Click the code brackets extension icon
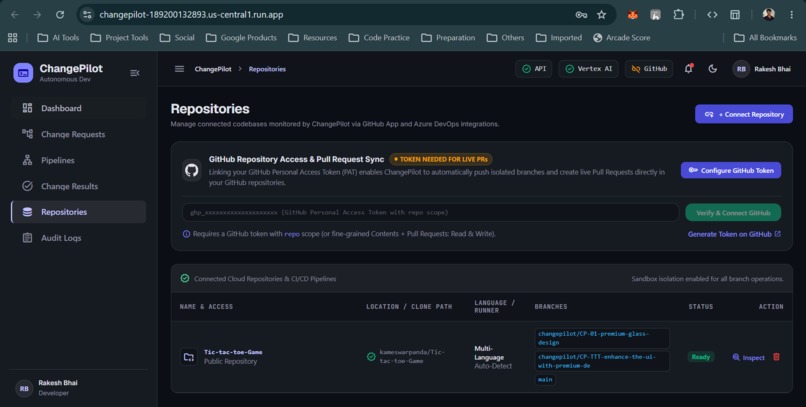Screen dimensions: 806x407 [x=712, y=15]
